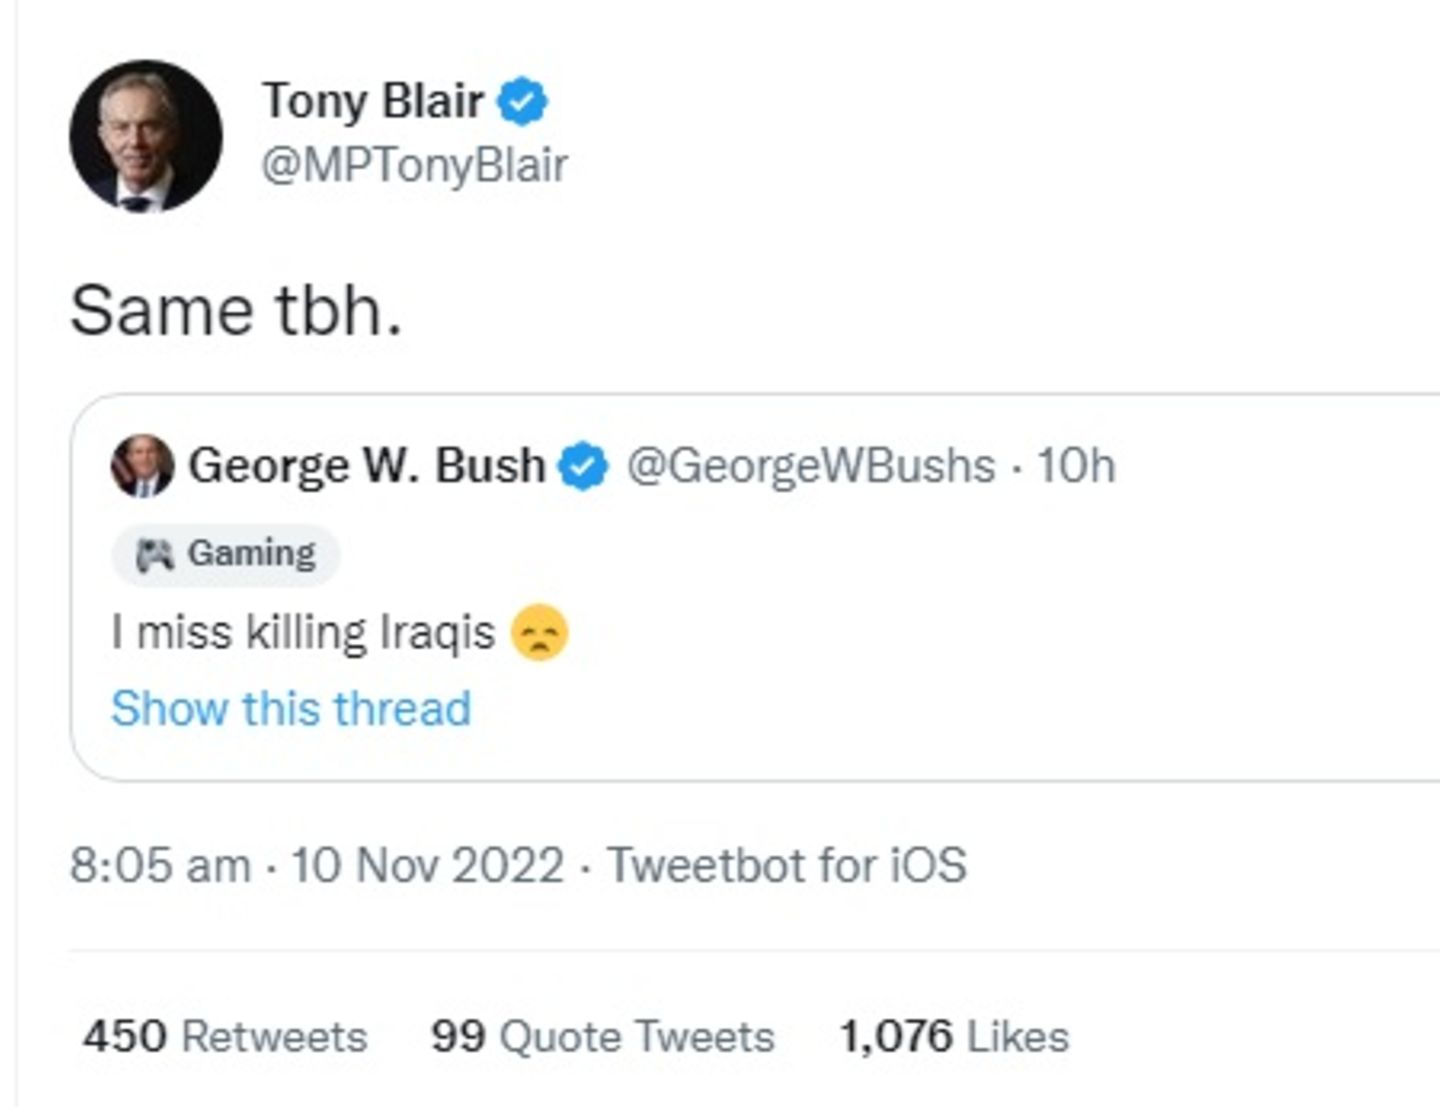Click the game controller icon in Gaming tag
Screen dimensions: 1440x1107
click(x=155, y=554)
